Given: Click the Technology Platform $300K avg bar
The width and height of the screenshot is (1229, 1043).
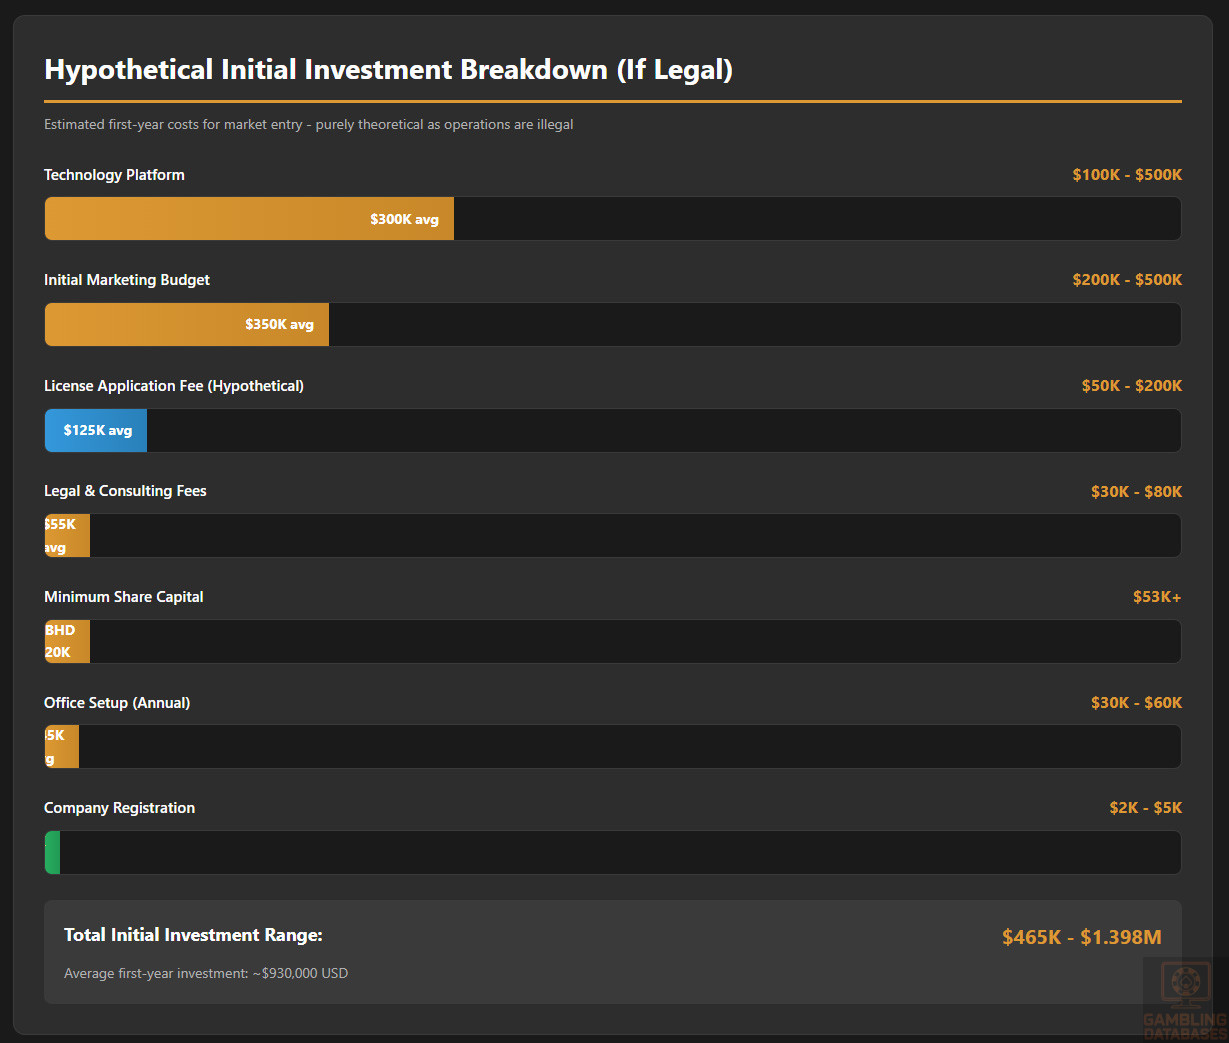Looking at the screenshot, I should 249,219.
